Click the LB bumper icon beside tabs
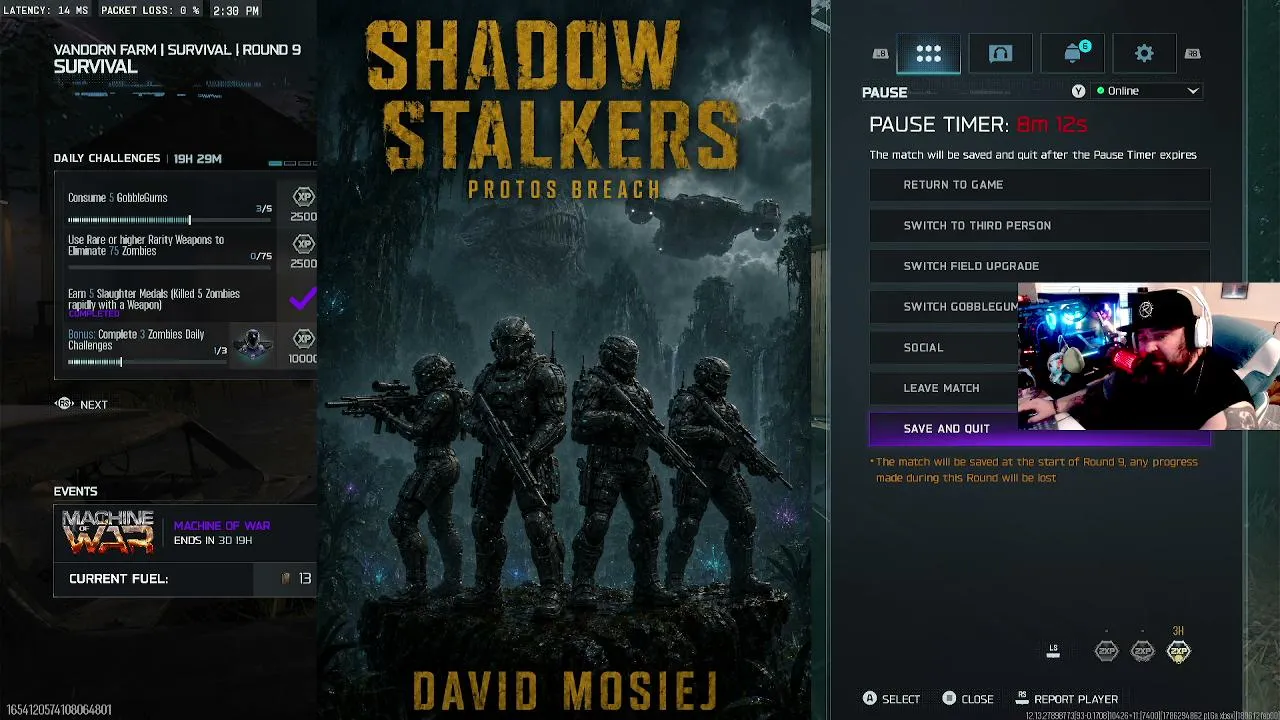 (x=880, y=54)
